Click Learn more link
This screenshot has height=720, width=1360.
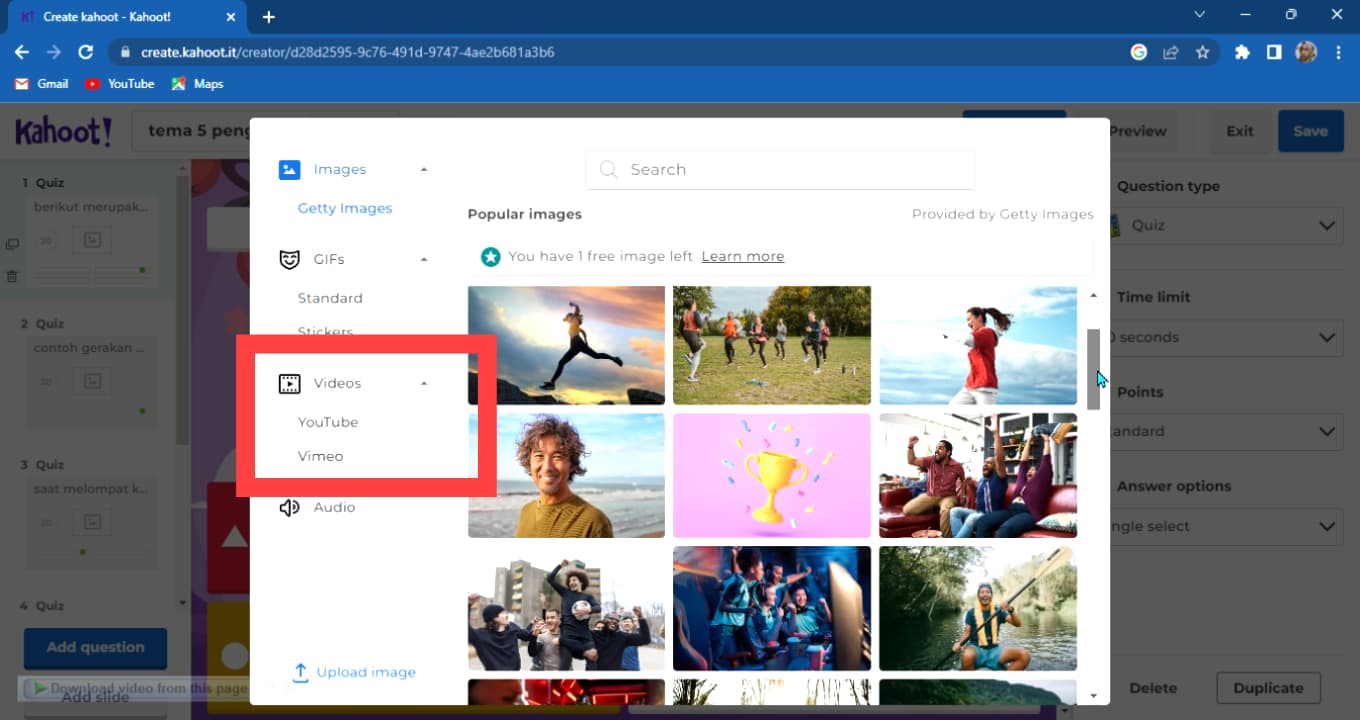(743, 256)
